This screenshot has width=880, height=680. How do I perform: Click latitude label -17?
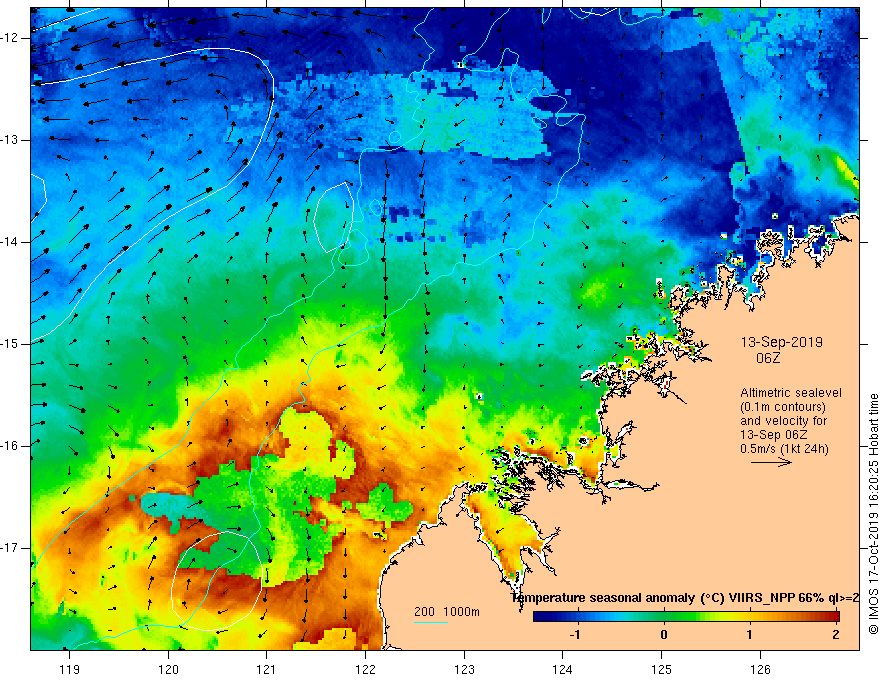pos(10,548)
